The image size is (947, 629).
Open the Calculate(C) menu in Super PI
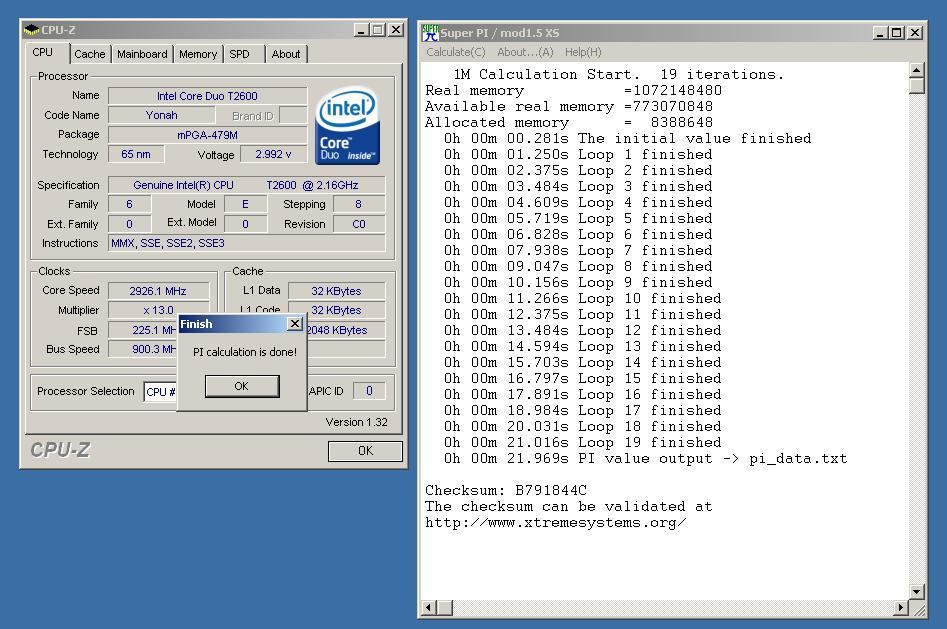point(455,52)
